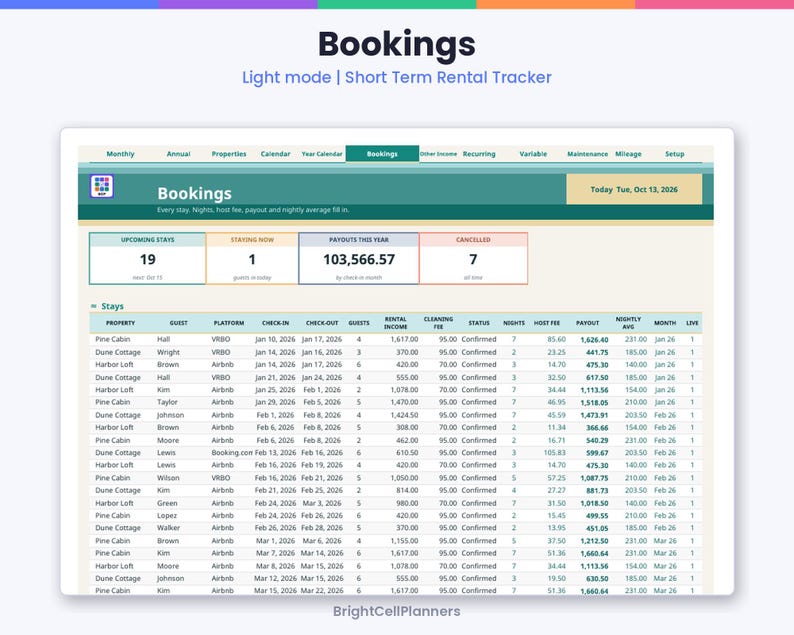Click the NIGHTS column header
The image size is (794, 635).
pos(514,323)
